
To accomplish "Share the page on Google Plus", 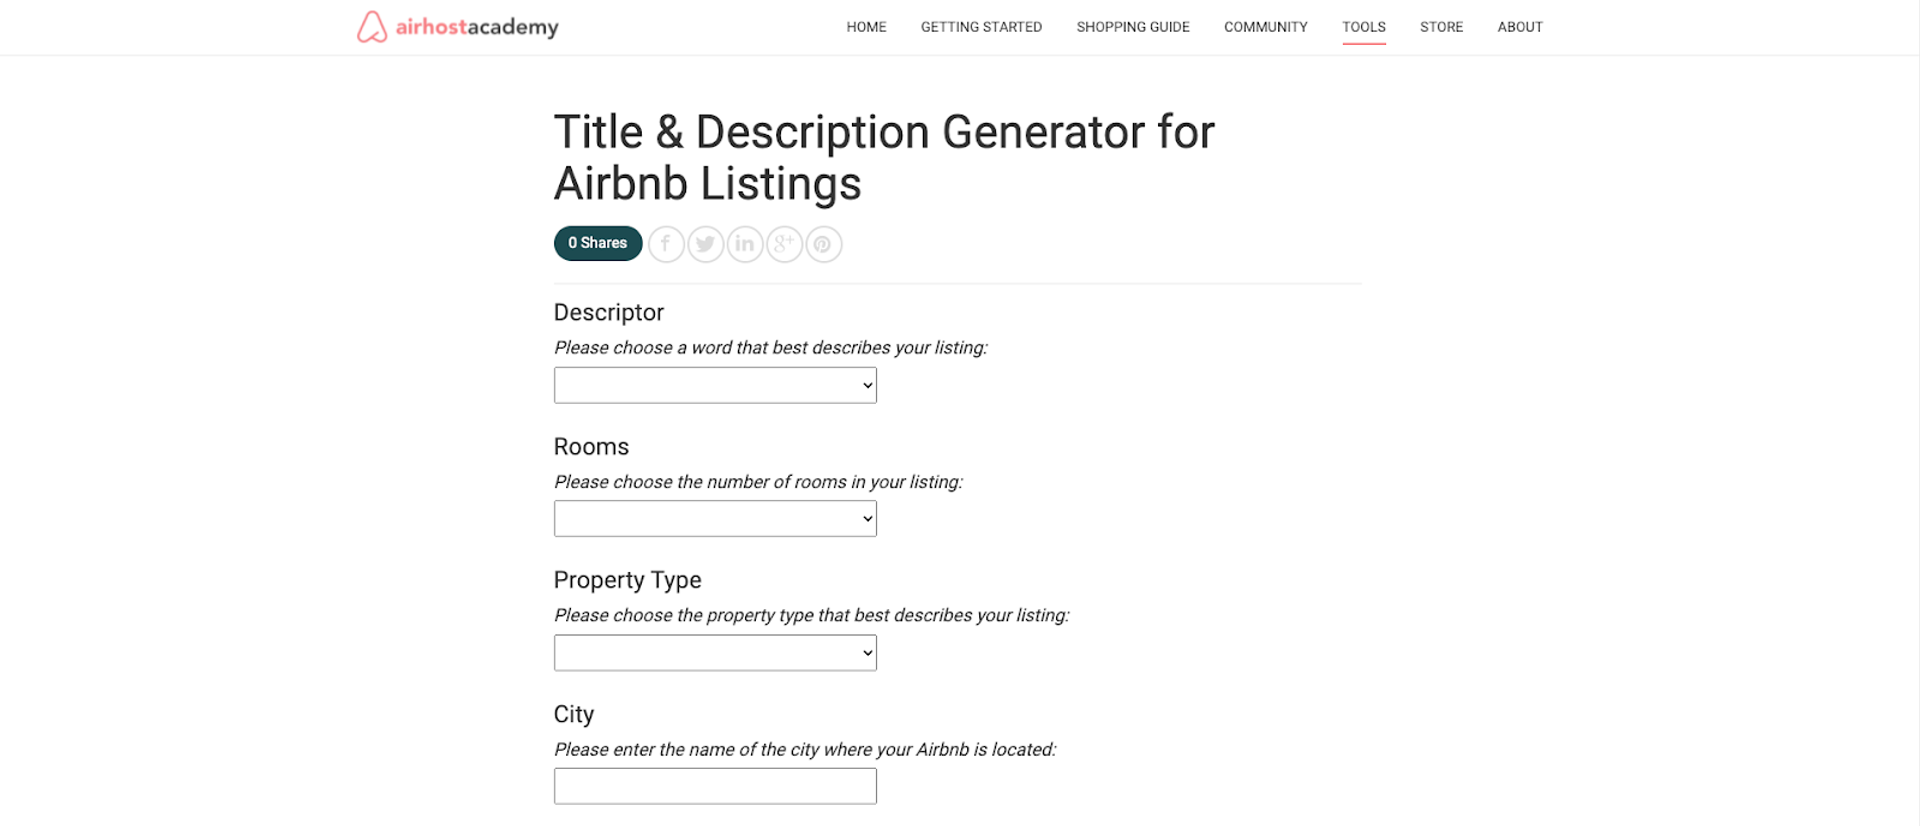I will [x=784, y=244].
